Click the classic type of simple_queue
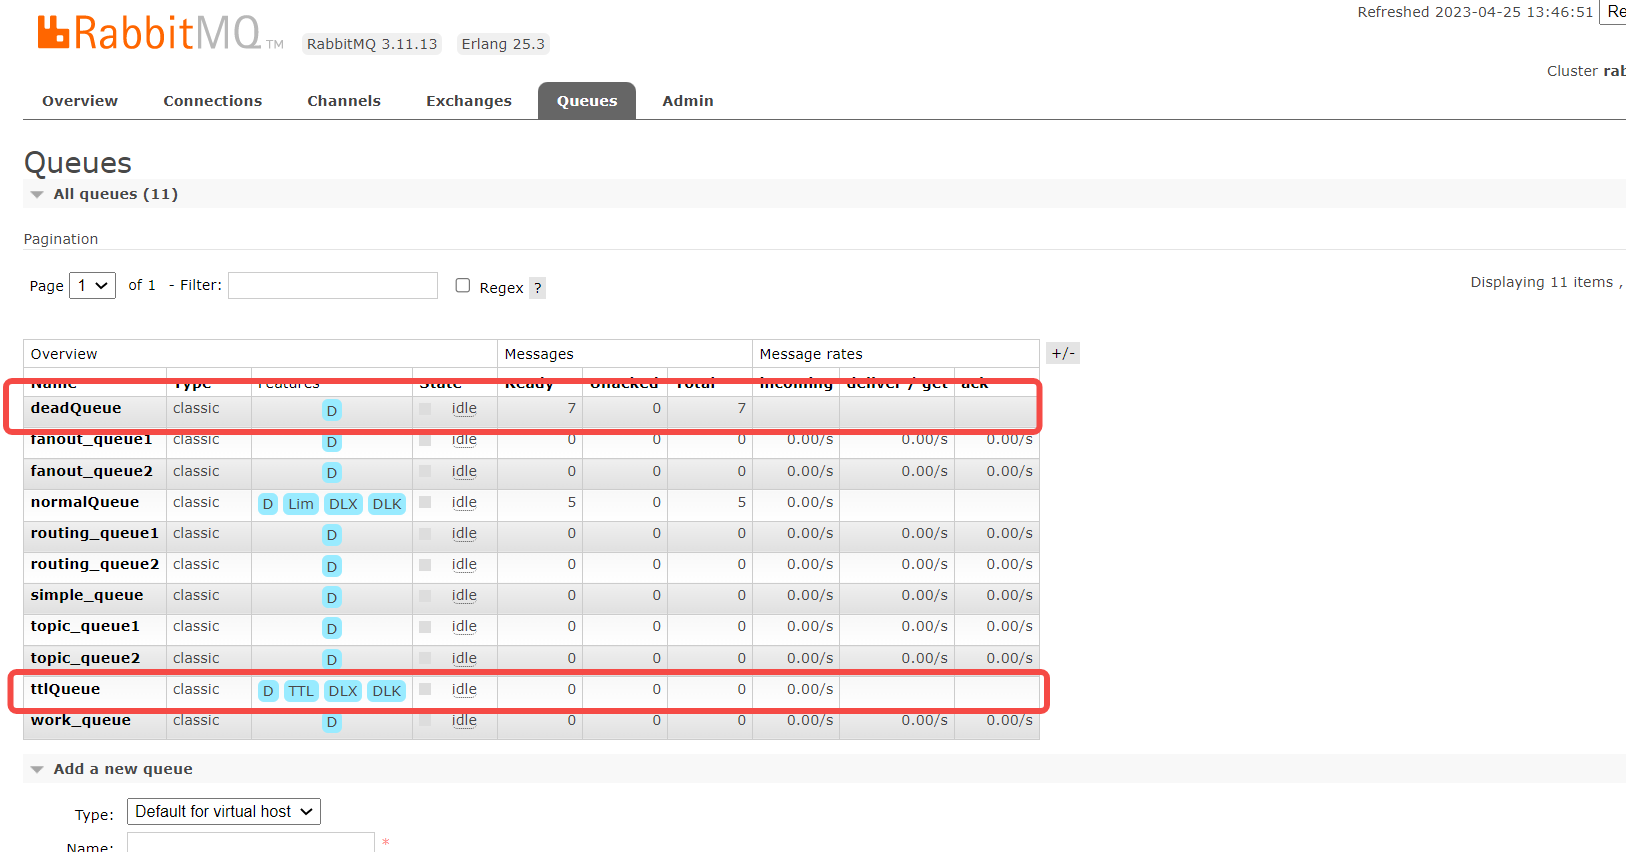The image size is (1626, 852). pos(196,595)
